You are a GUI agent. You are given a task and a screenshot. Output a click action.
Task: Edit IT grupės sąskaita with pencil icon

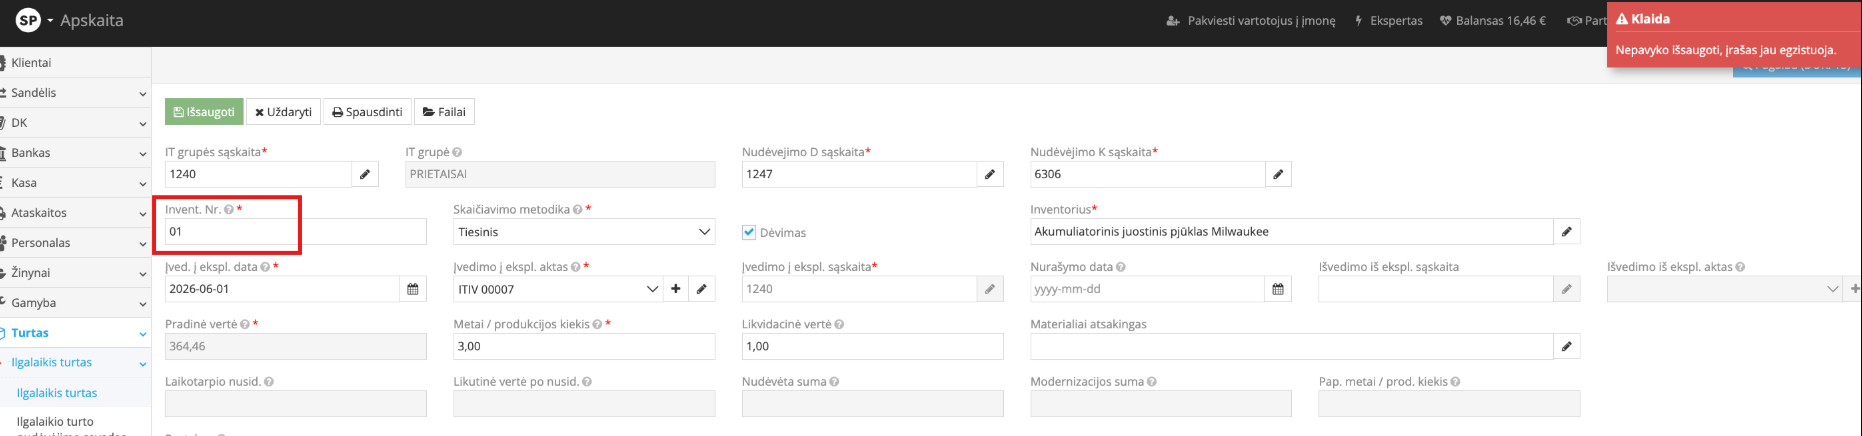pyautogui.click(x=365, y=174)
